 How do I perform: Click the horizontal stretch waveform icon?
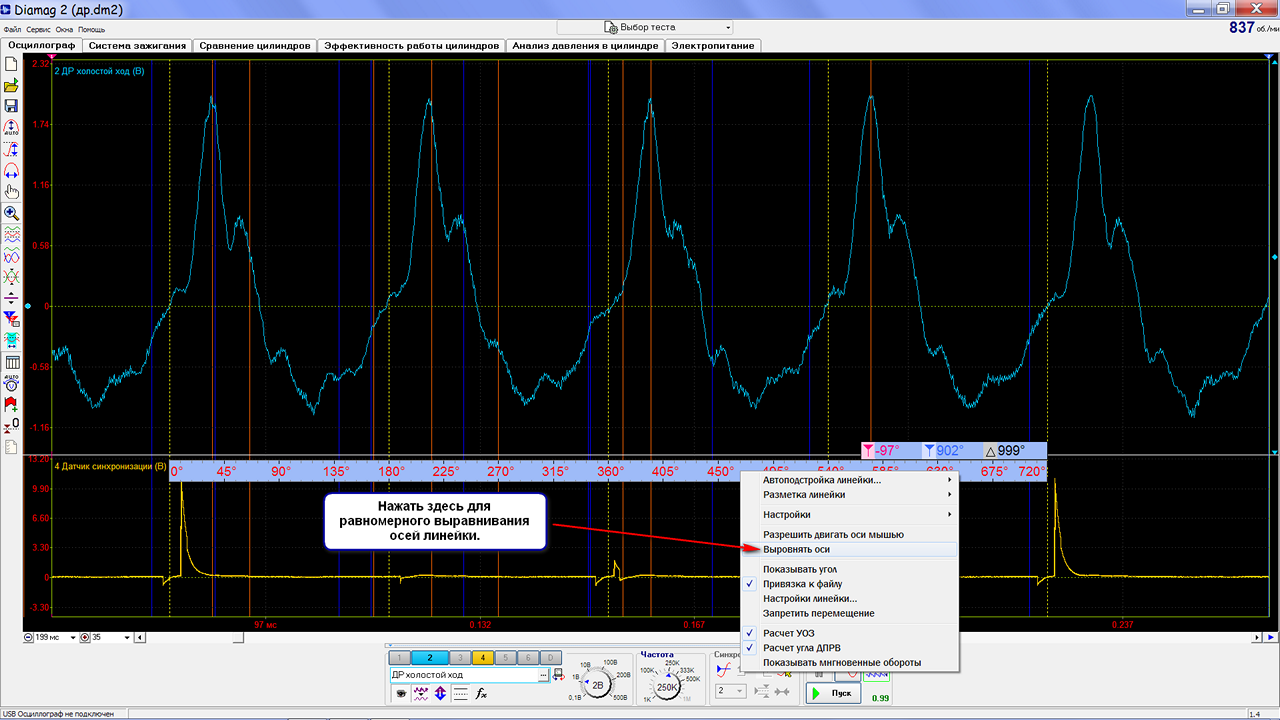pyautogui.click(x=11, y=170)
